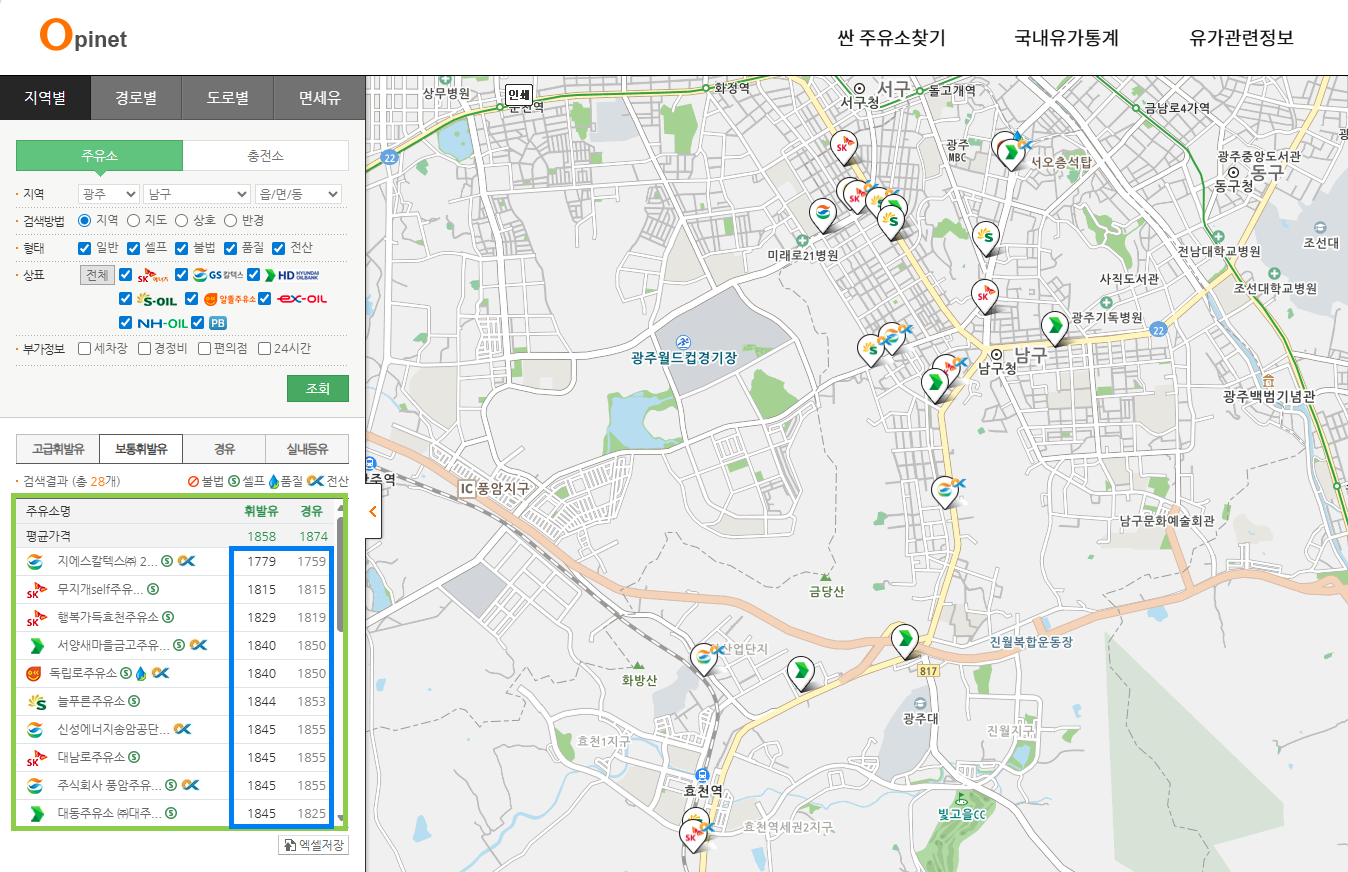Click the 늘푸른주유소 station name
Image resolution: width=1348 pixels, height=872 pixels.
click(91, 701)
